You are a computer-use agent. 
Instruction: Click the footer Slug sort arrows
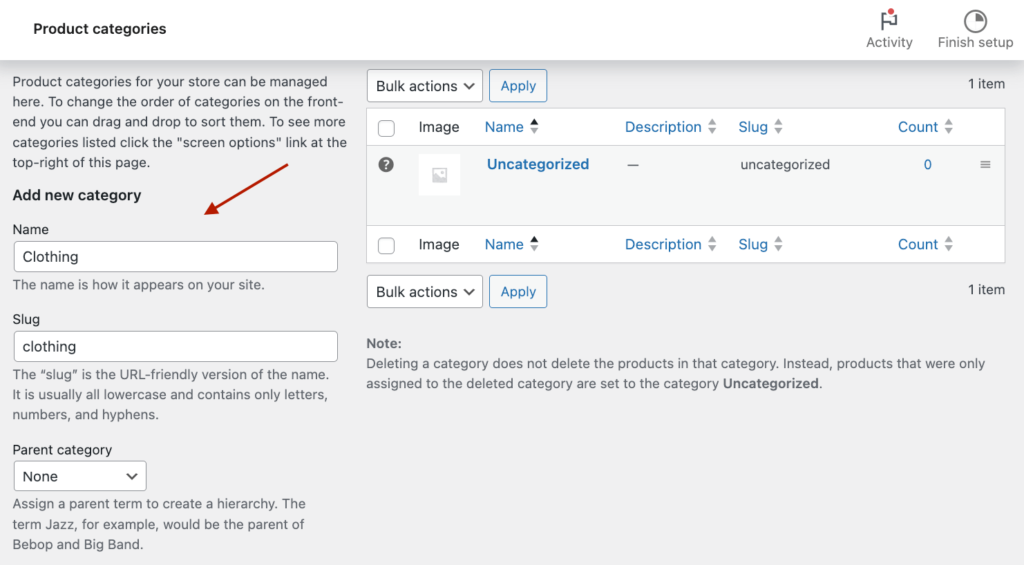click(778, 244)
